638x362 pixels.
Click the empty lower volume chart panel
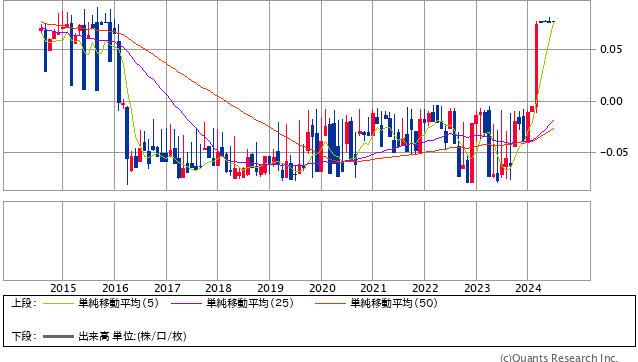coord(297,241)
